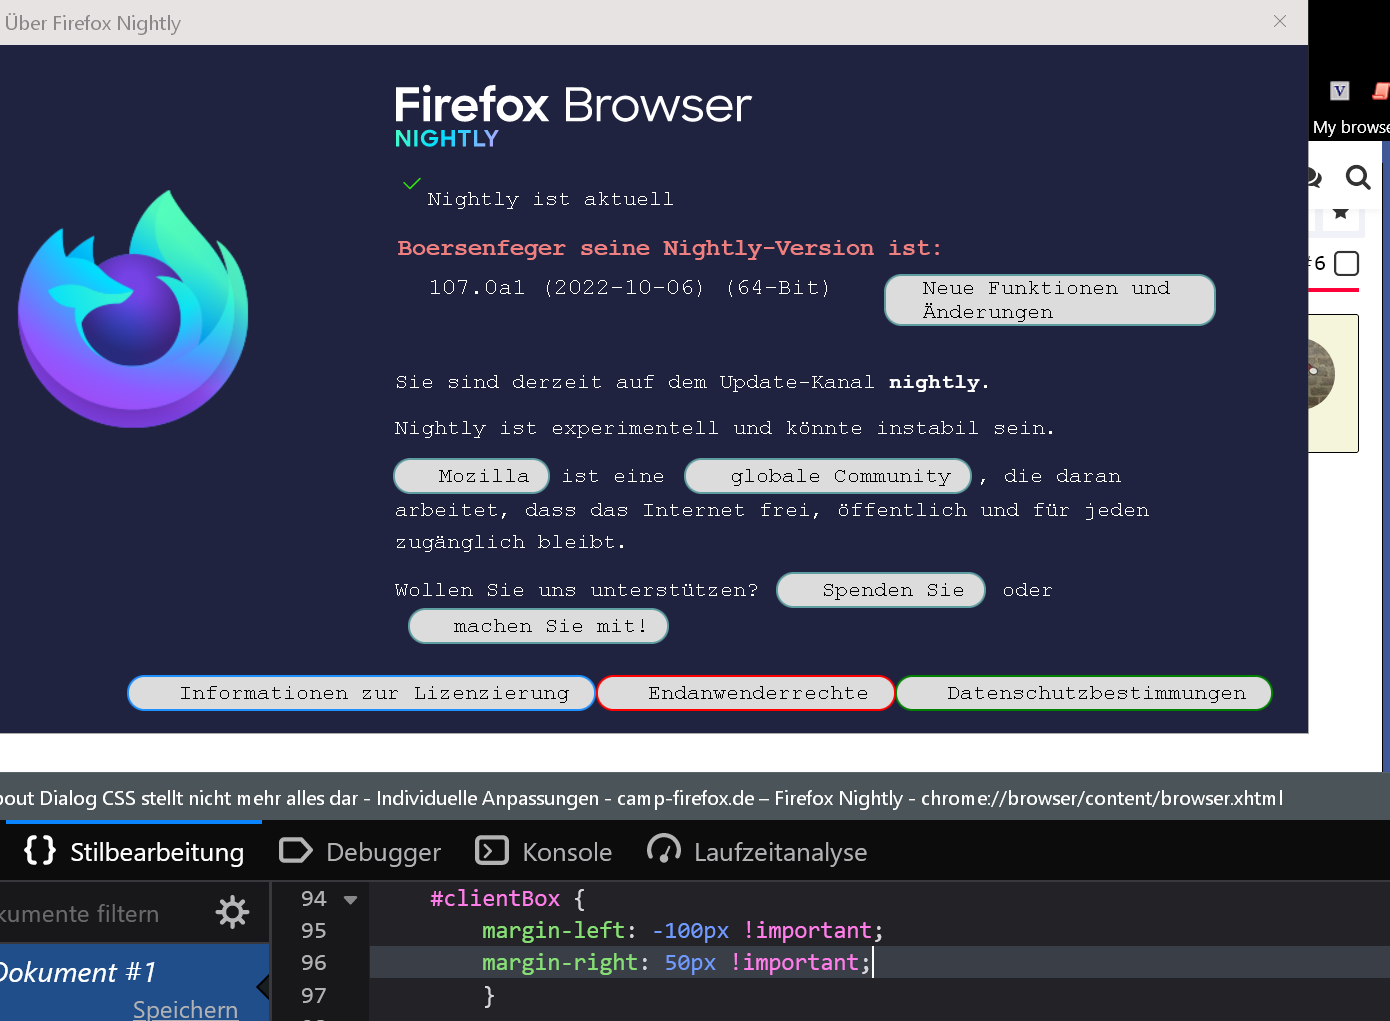Click the magnifier search icon
The width and height of the screenshot is (1390, 1021).
point(1357,178)
